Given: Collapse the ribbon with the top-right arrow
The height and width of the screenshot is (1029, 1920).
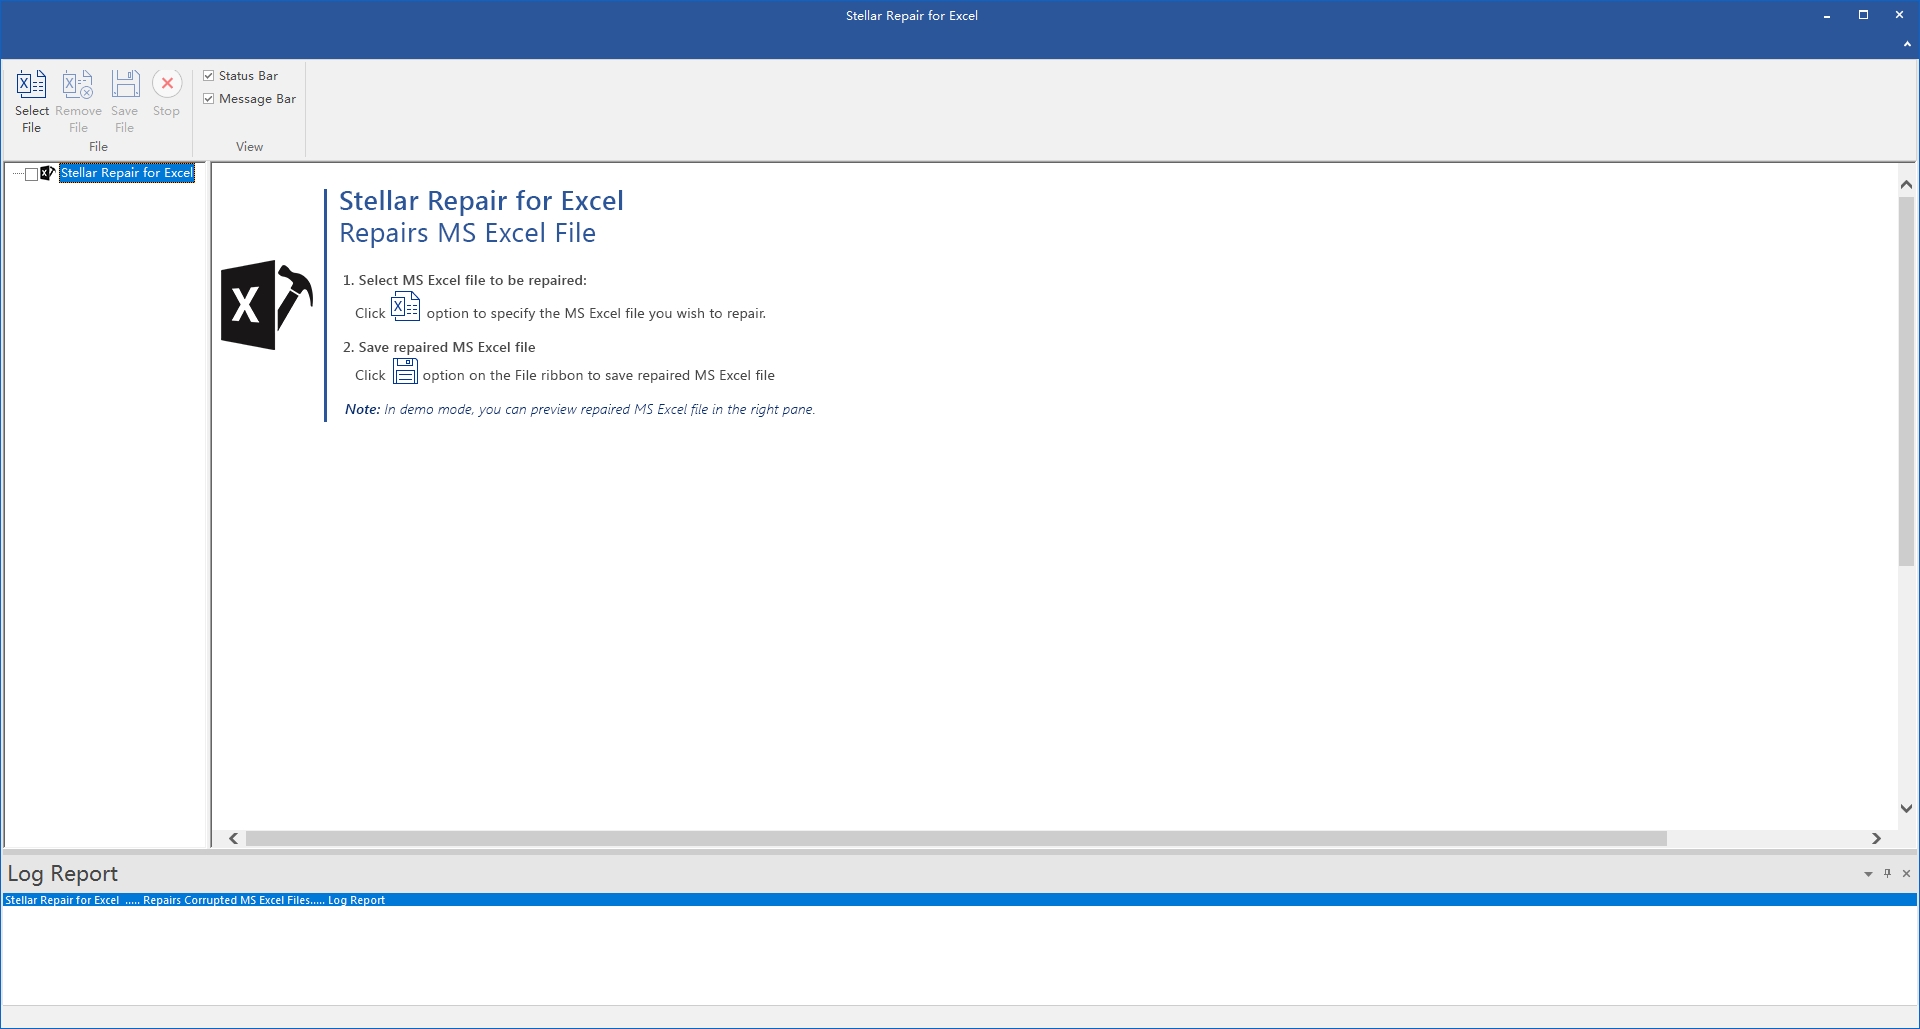Looking at the screenshot, I should coord(1906,44).
